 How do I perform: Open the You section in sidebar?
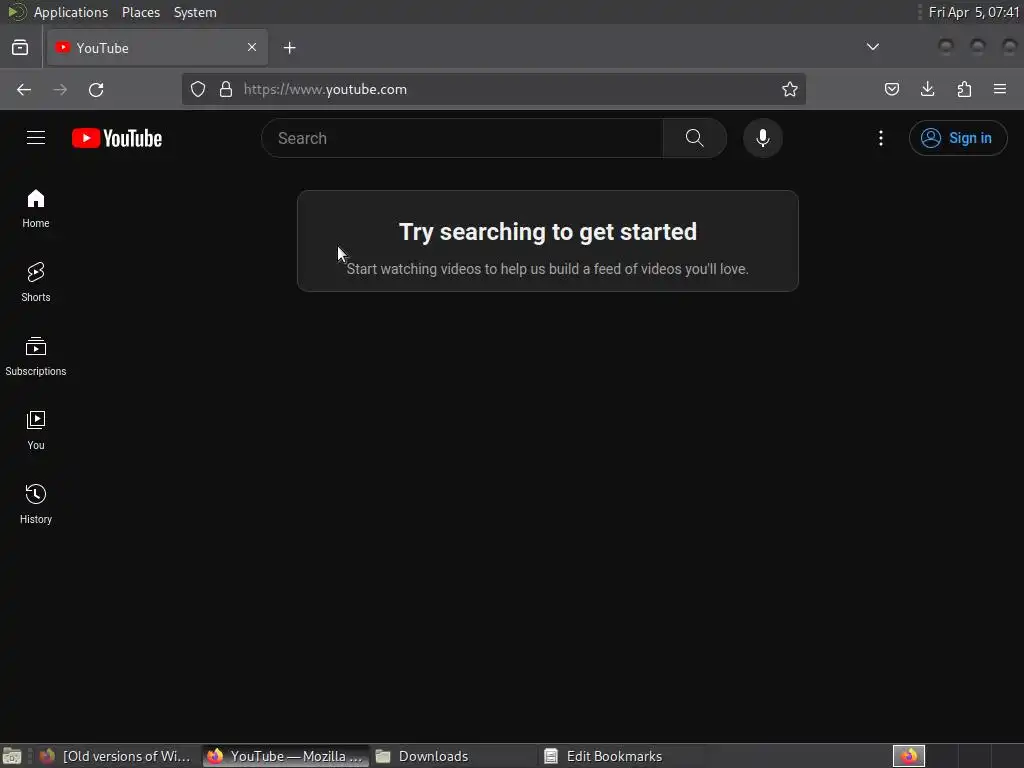tap(36, 430)
